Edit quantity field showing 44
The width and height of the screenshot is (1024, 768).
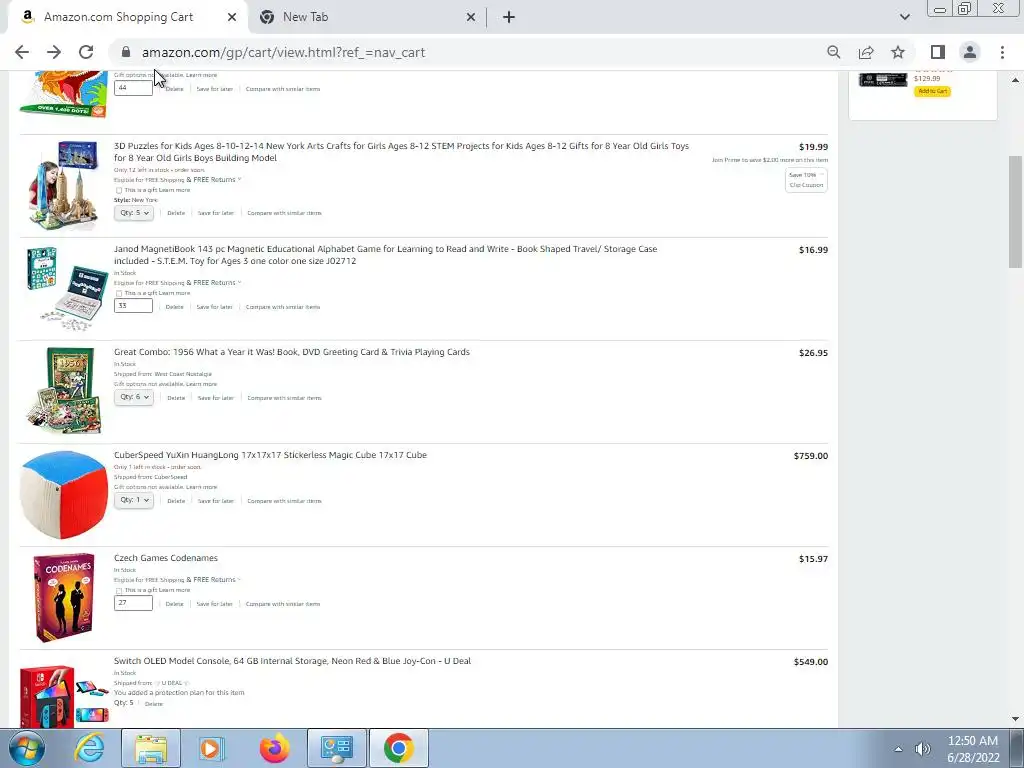point(133,88)
